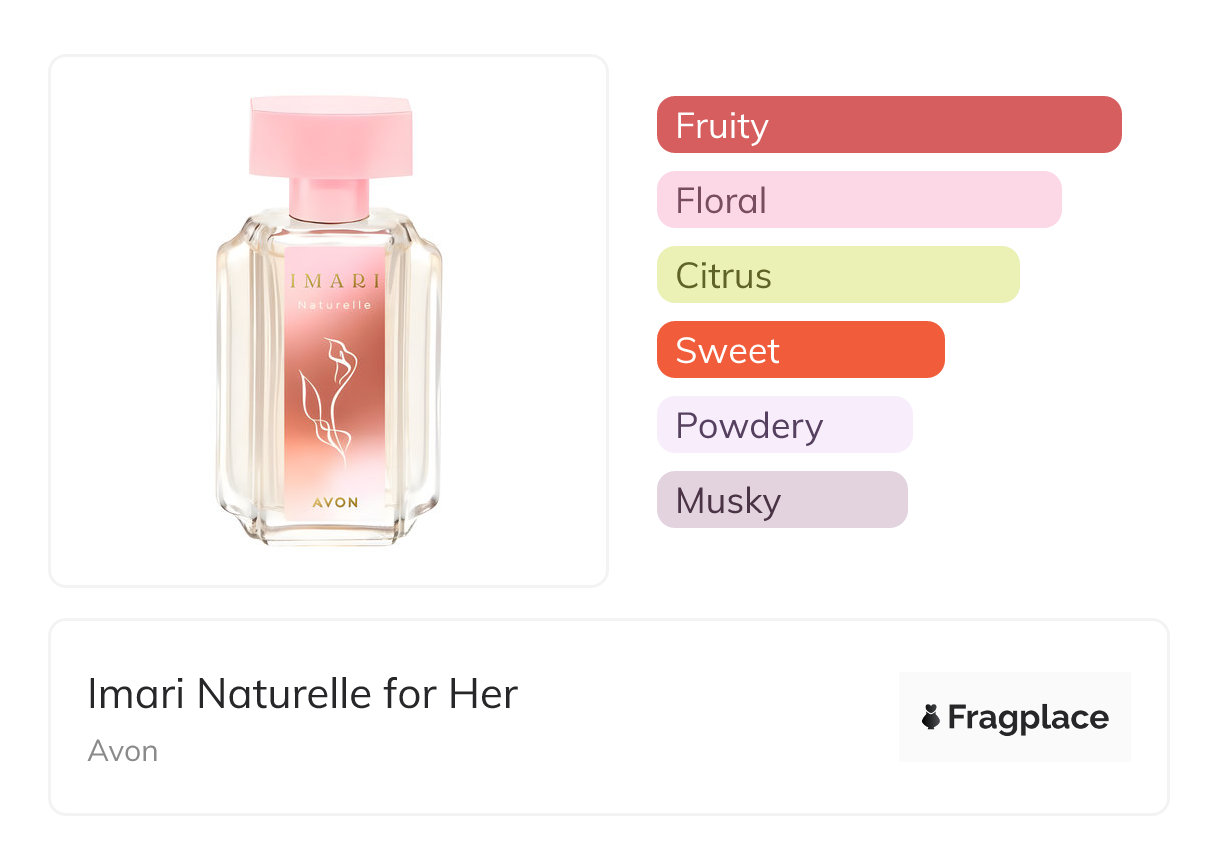Click the Fragplace bottle logo icon

click(931, 717)
